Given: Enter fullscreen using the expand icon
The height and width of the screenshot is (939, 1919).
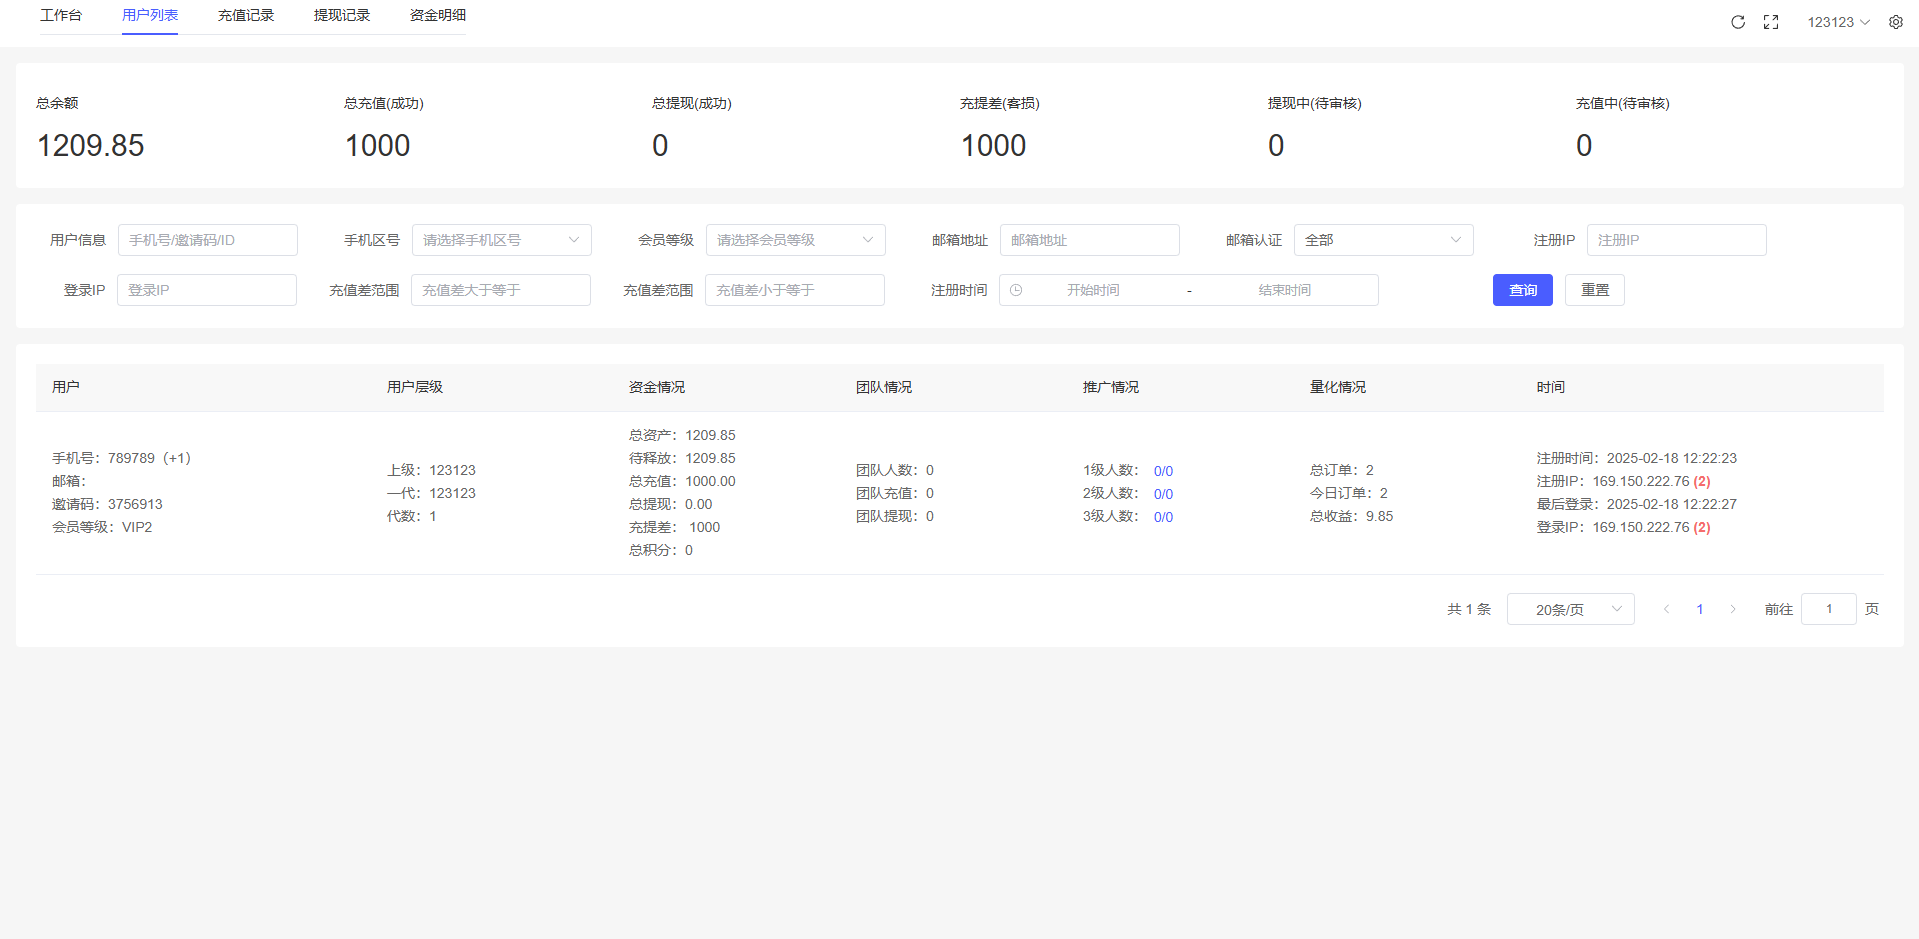Looking at the screenshot, I should 1770,21.
